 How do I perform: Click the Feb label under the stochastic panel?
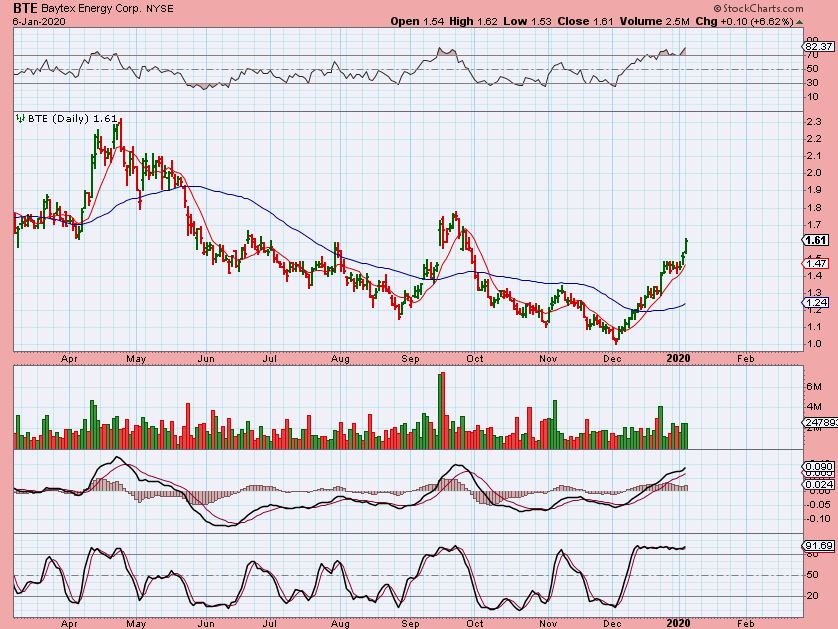click(x=746, y=623)
